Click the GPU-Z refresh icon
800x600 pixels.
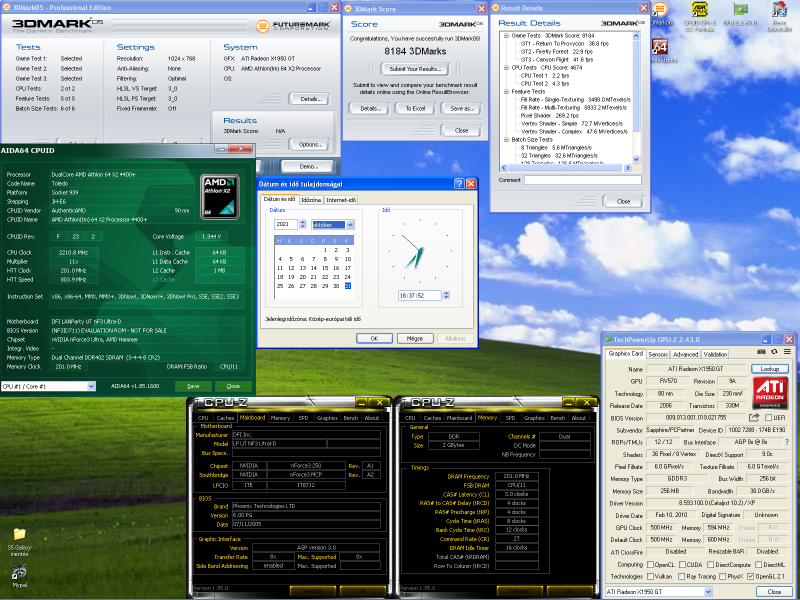pos(774,352)
